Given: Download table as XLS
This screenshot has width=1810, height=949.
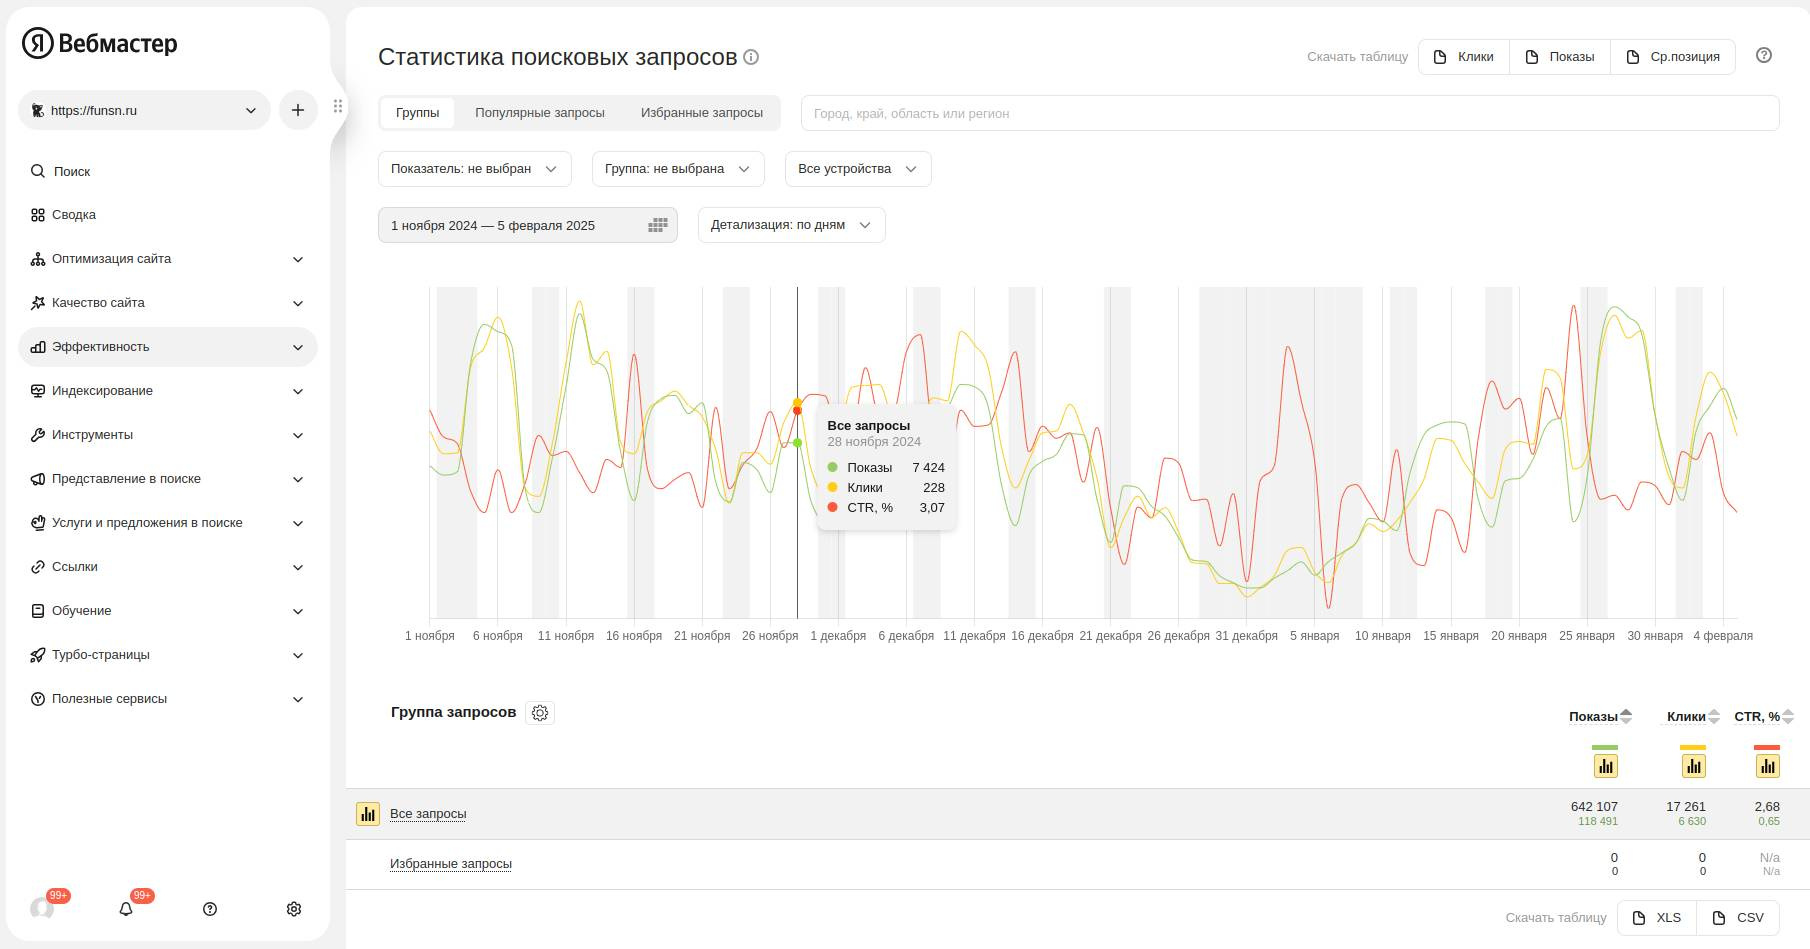Looking at the screenshot, I should tap(1657, 917).
